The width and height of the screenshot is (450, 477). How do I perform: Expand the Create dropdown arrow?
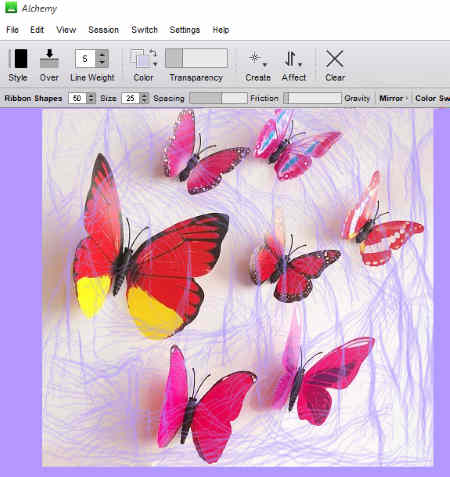click(265, 65)
